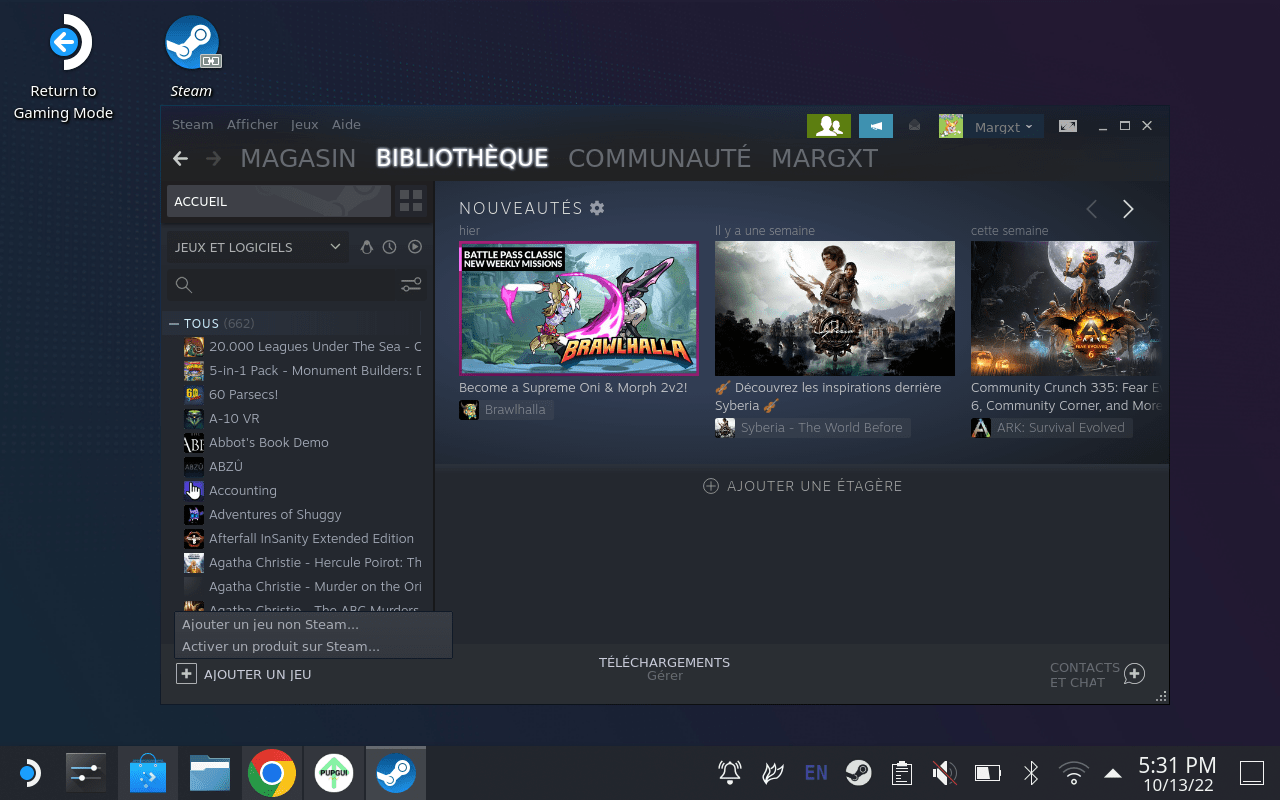The image size is (1280, 800).
Task: Open the Aide menu
Action: point(346,125)
